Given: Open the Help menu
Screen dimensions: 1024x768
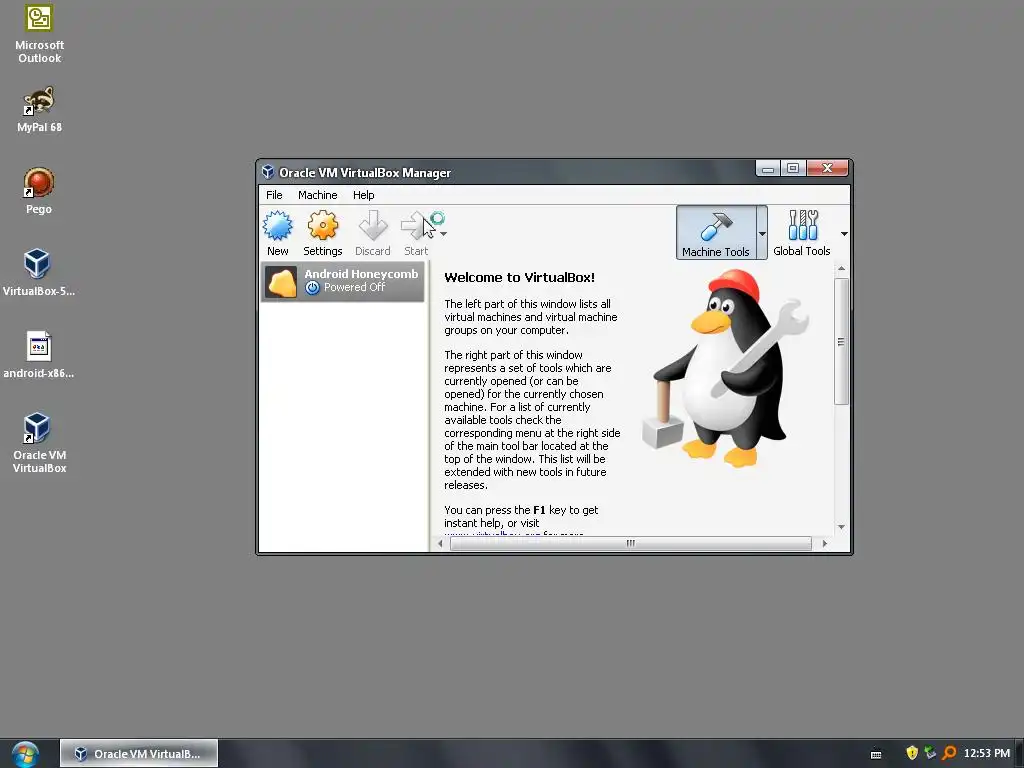Looking at the screenshot, I should pyautogui.click(x=364, y=195).
